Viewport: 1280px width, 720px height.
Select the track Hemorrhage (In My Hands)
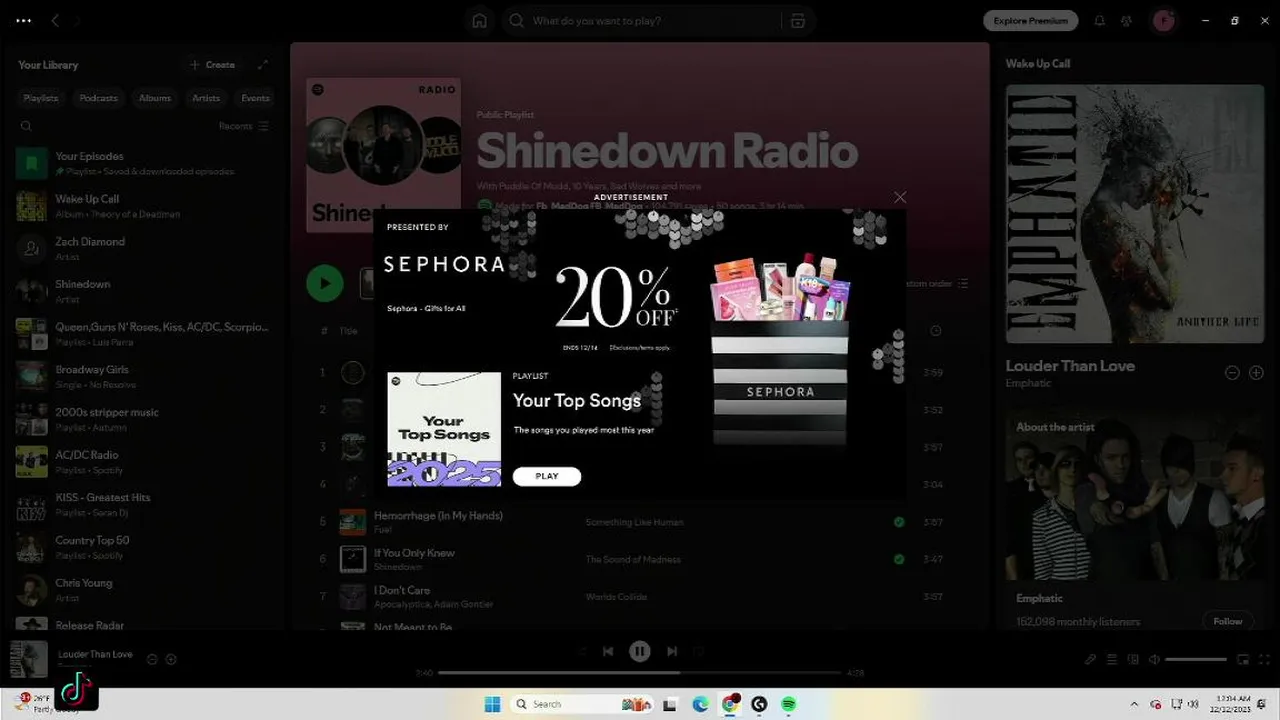[438, 515]
